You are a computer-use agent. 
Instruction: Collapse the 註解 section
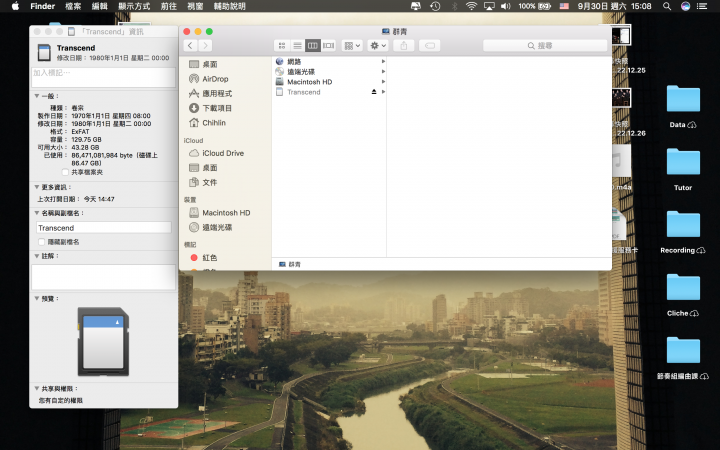pyautogui.click(x=37, y=256)
